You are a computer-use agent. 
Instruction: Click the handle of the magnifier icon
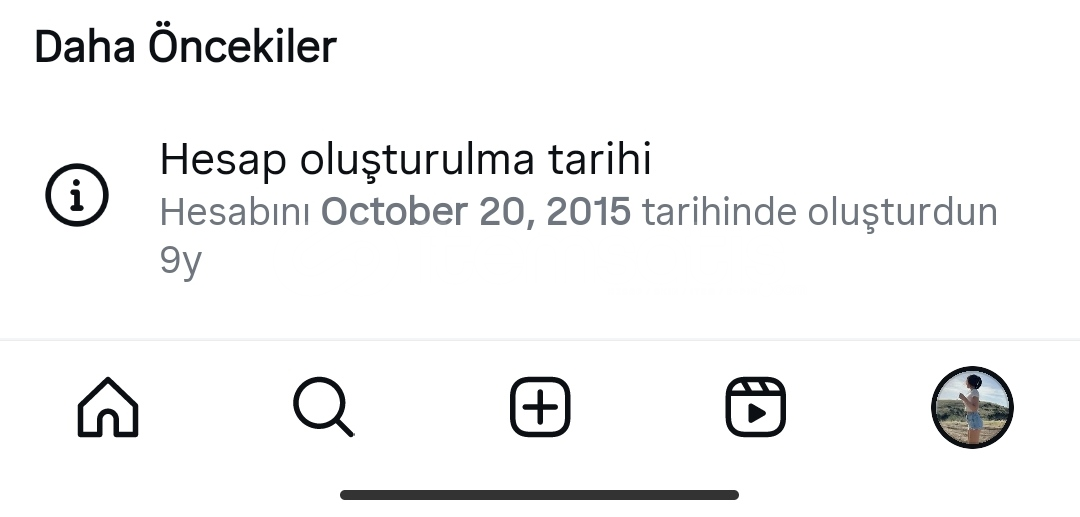click(x=343, y=425)
